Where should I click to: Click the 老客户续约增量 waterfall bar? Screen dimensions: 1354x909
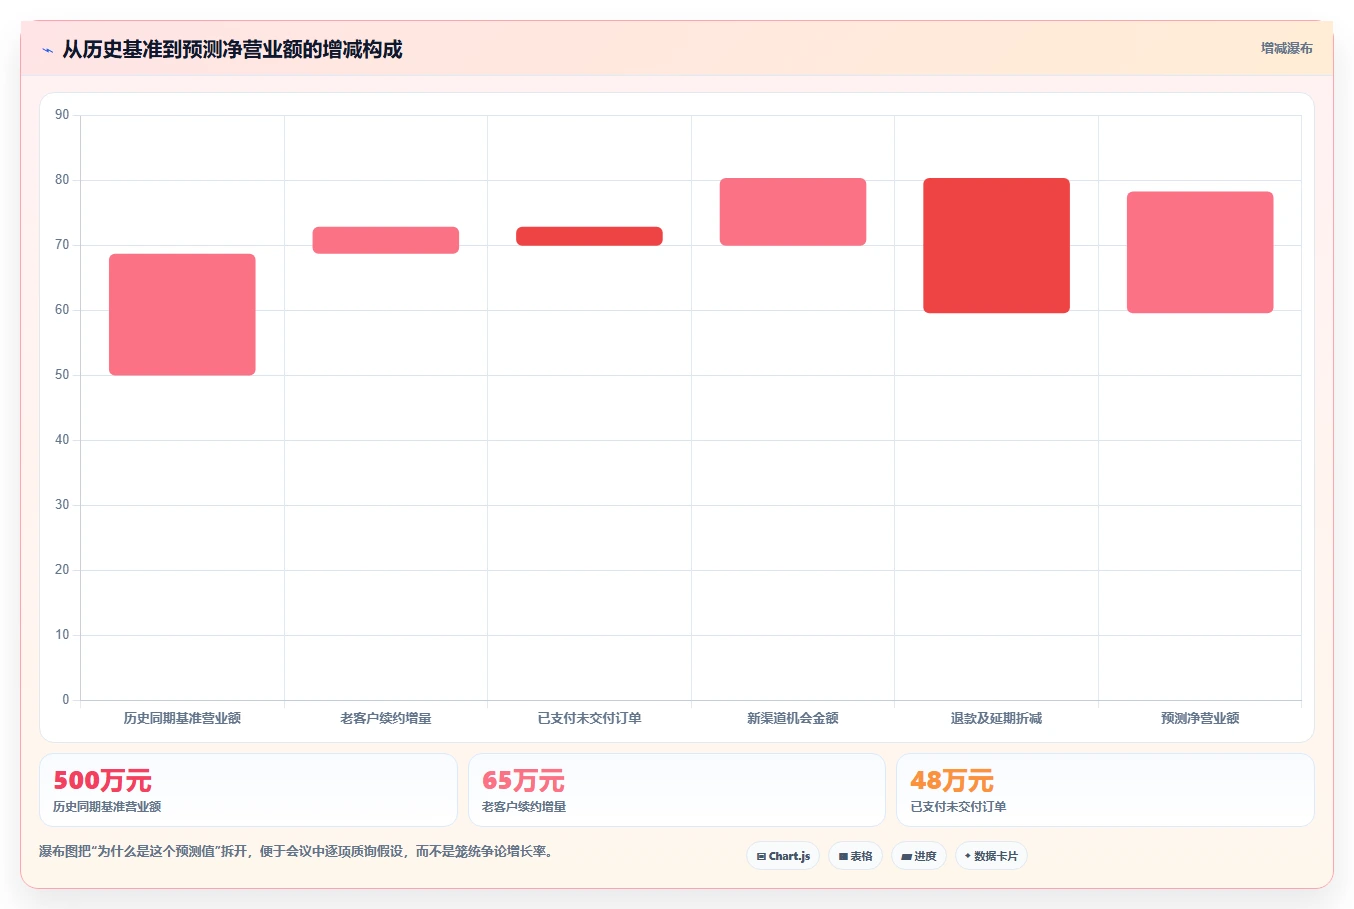[x=386, y=240]
